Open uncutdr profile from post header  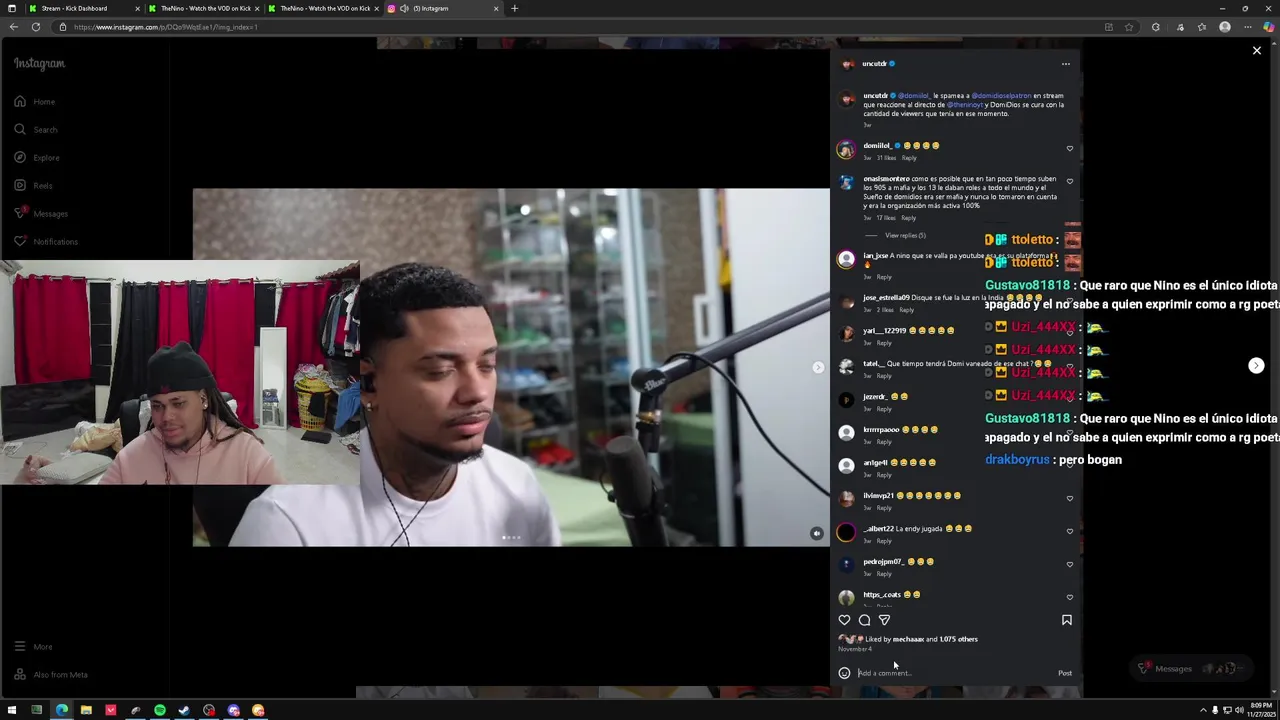874,64
